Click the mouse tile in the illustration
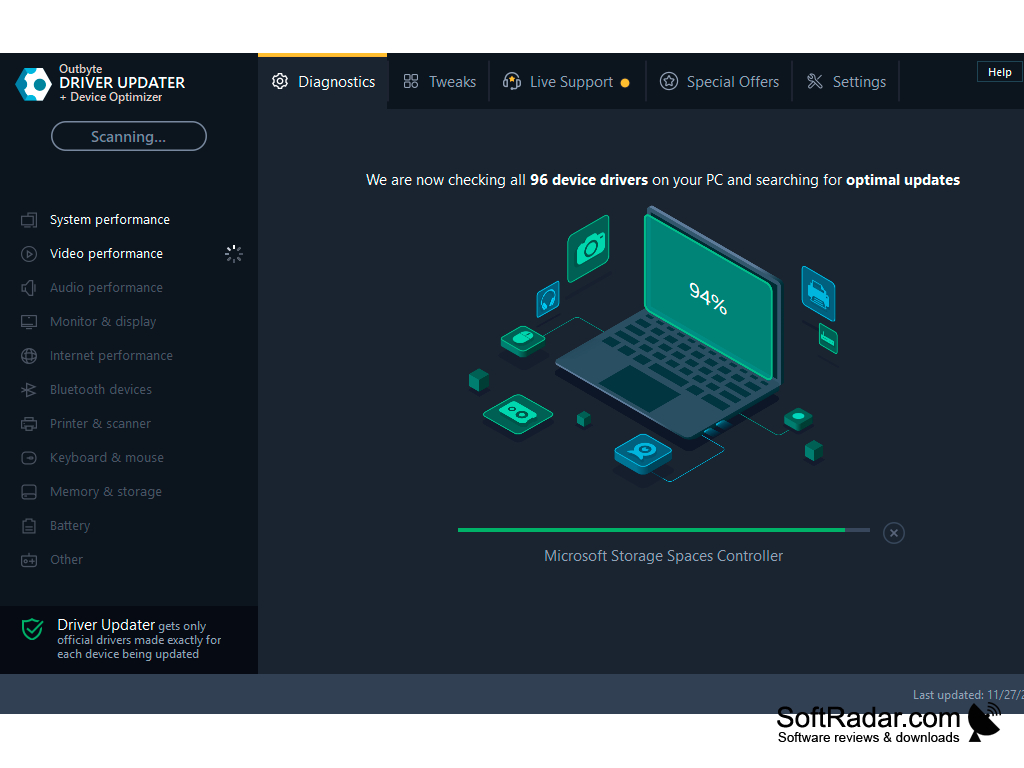The image size is (1024, 768). coord(523,340)
